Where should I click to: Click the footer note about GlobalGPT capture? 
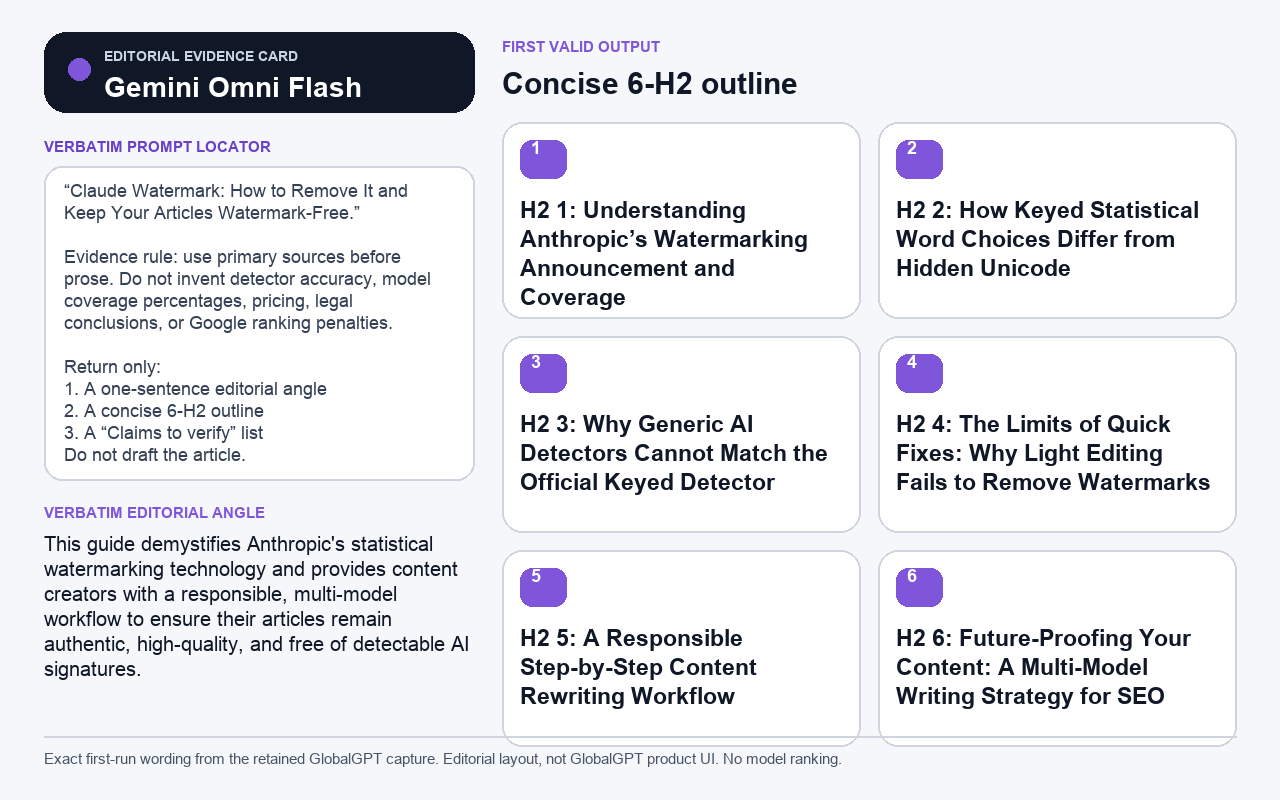[x=443, y=759]
